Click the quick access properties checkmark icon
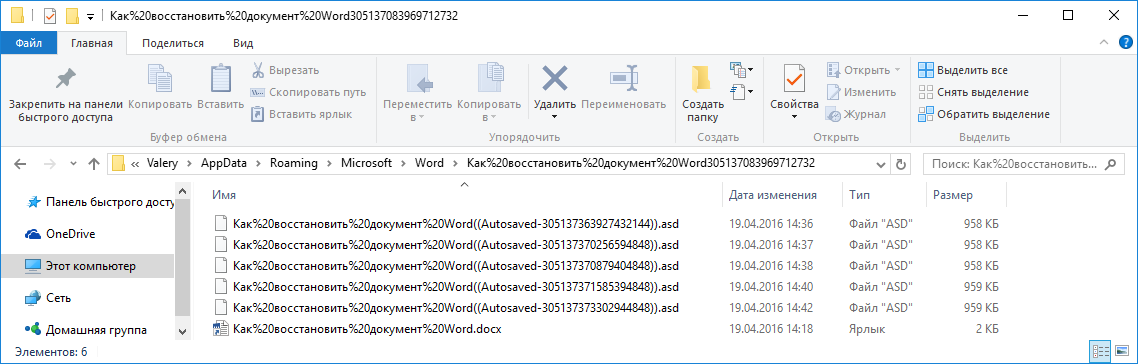Screen dimensions: 1138x364 (50, 15)
